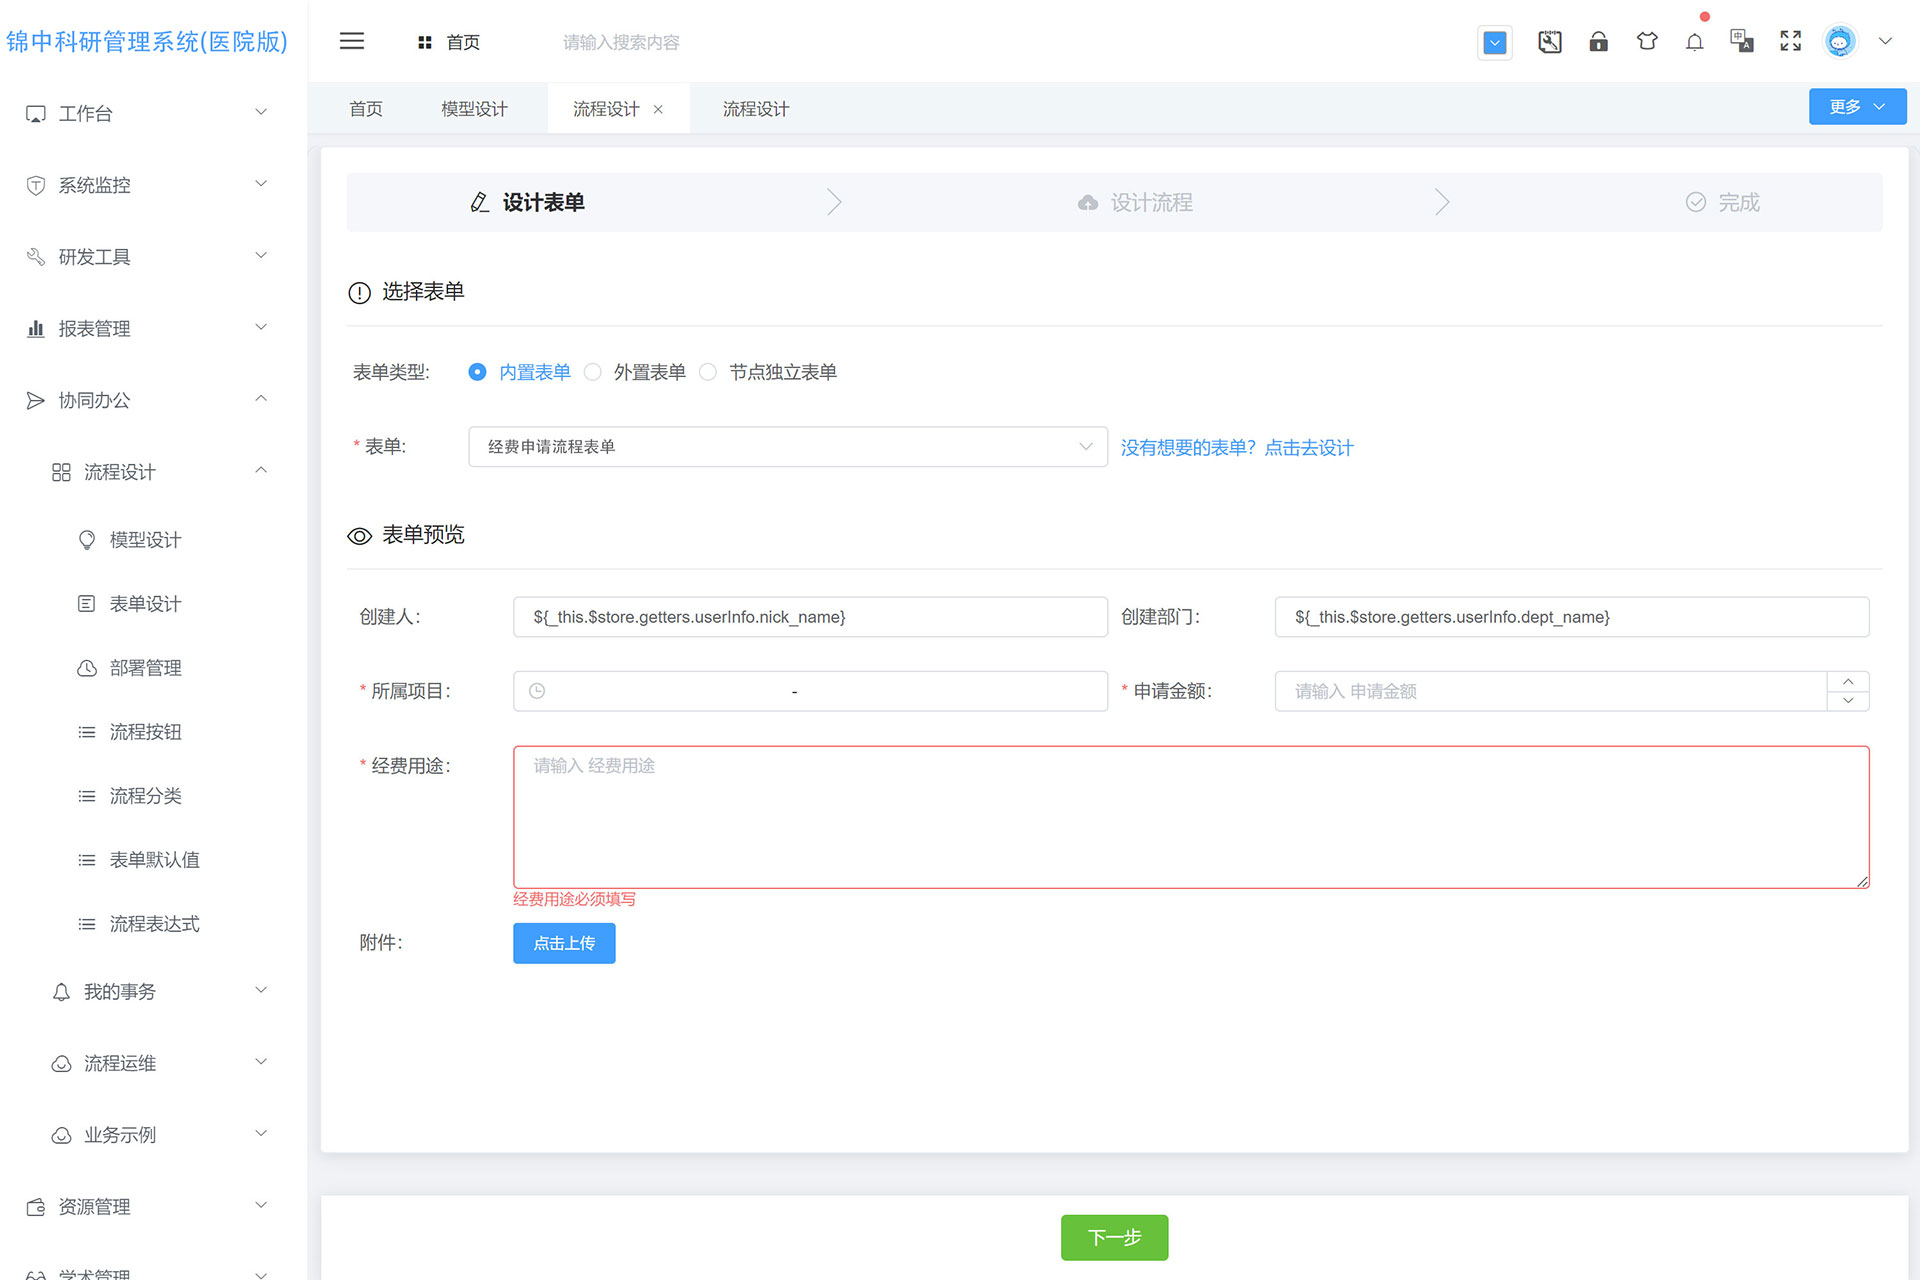Switch language with translate icon
This screenshot has height=1280, width=1920.
click(x=1741, y=41)
